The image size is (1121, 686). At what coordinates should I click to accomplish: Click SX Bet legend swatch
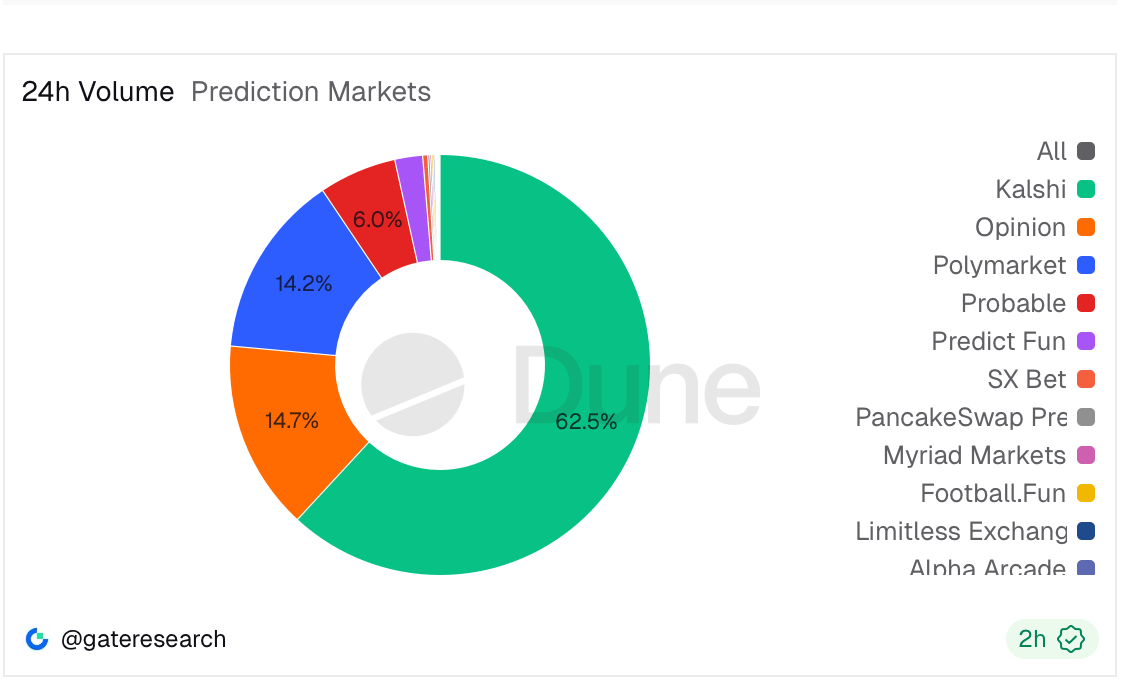[1086, 379]
